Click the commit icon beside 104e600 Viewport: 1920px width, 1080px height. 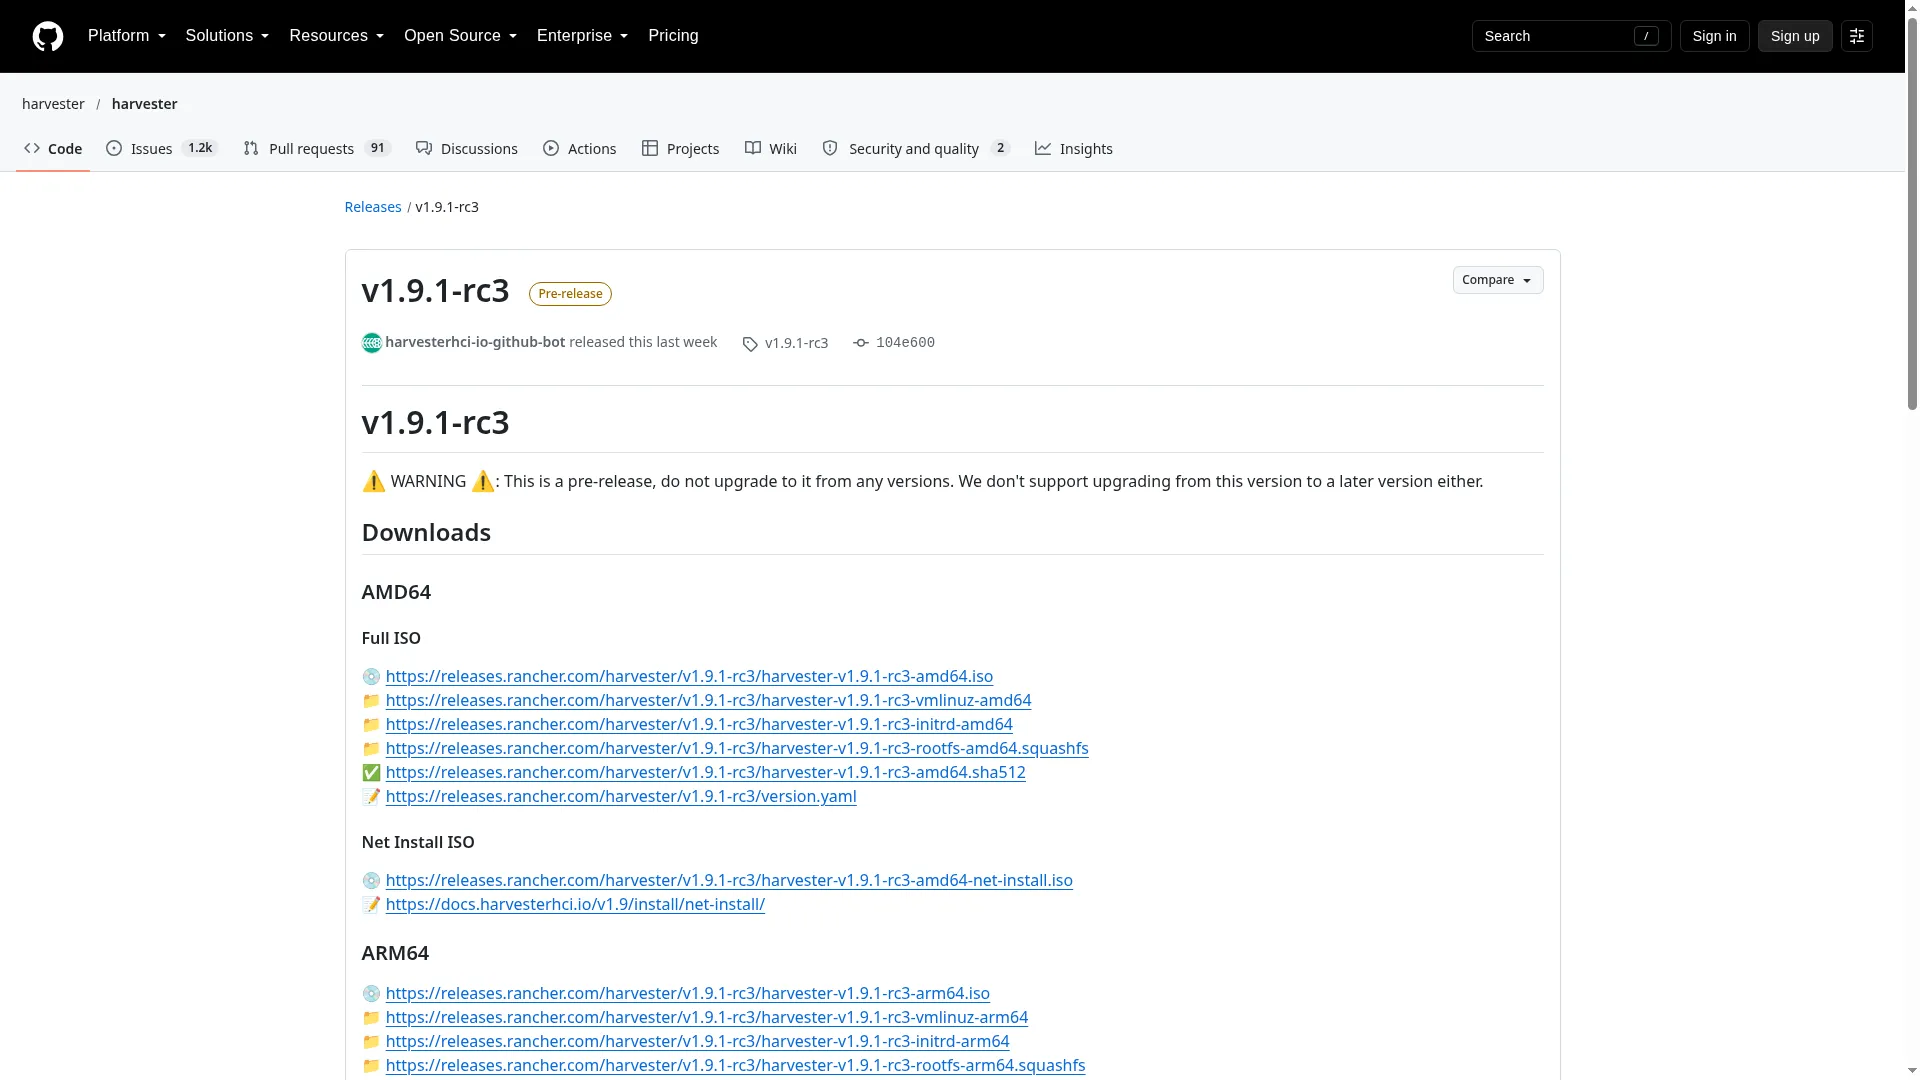click(x=861, y=343)
